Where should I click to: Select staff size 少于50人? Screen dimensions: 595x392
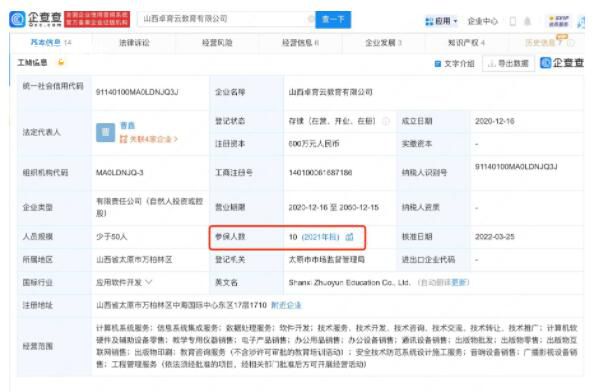click(112, 237)
